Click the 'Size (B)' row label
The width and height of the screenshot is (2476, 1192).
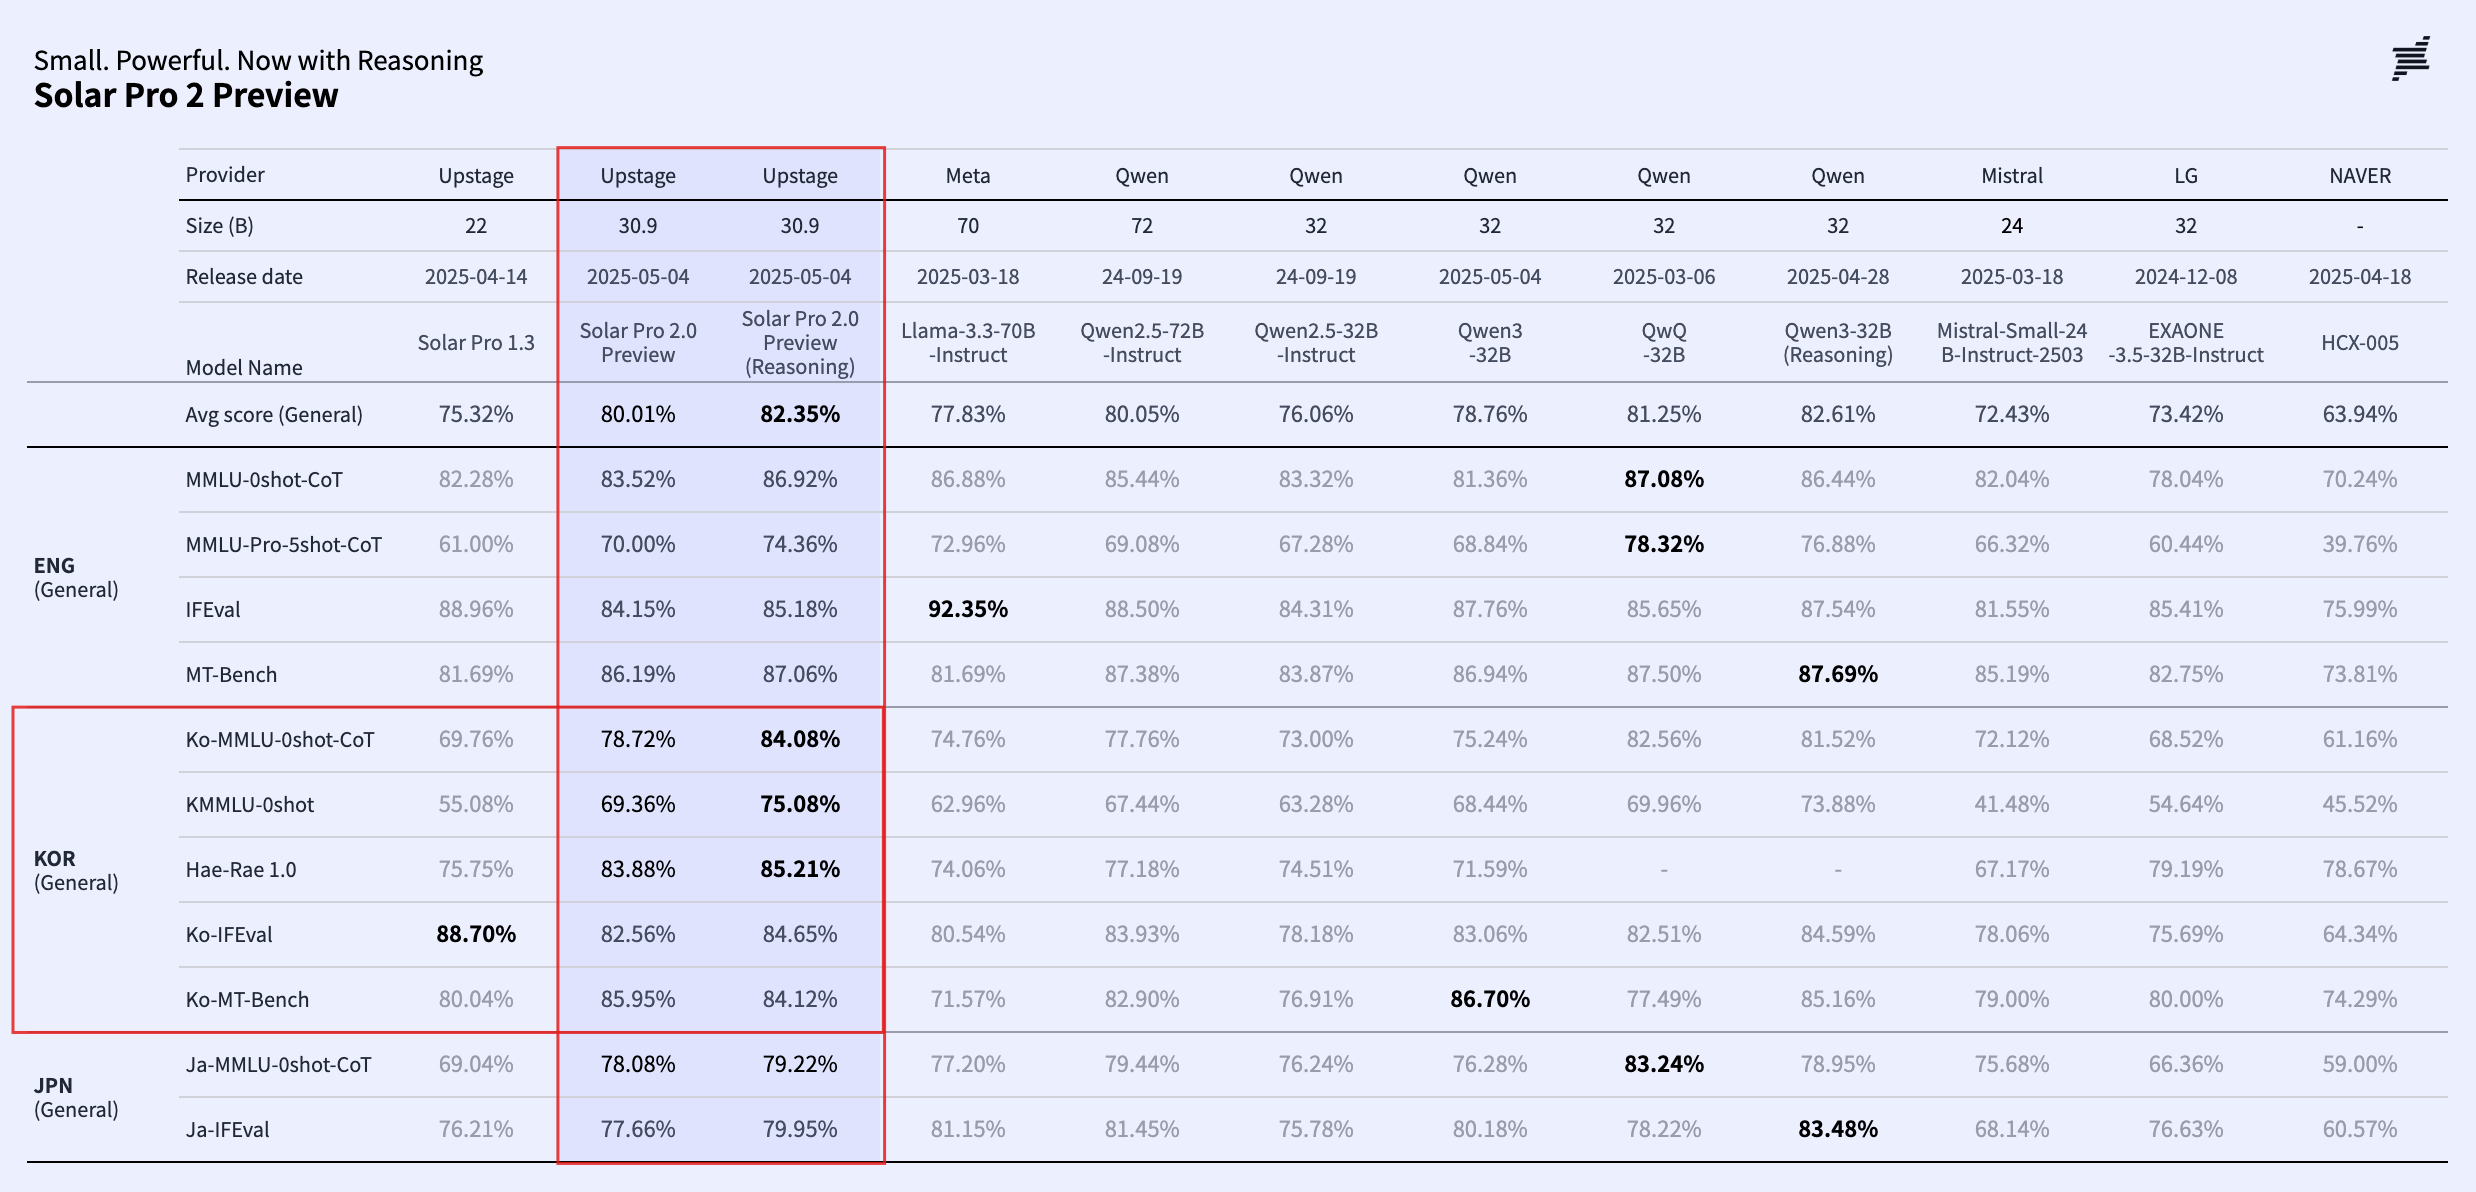[219, 226]
